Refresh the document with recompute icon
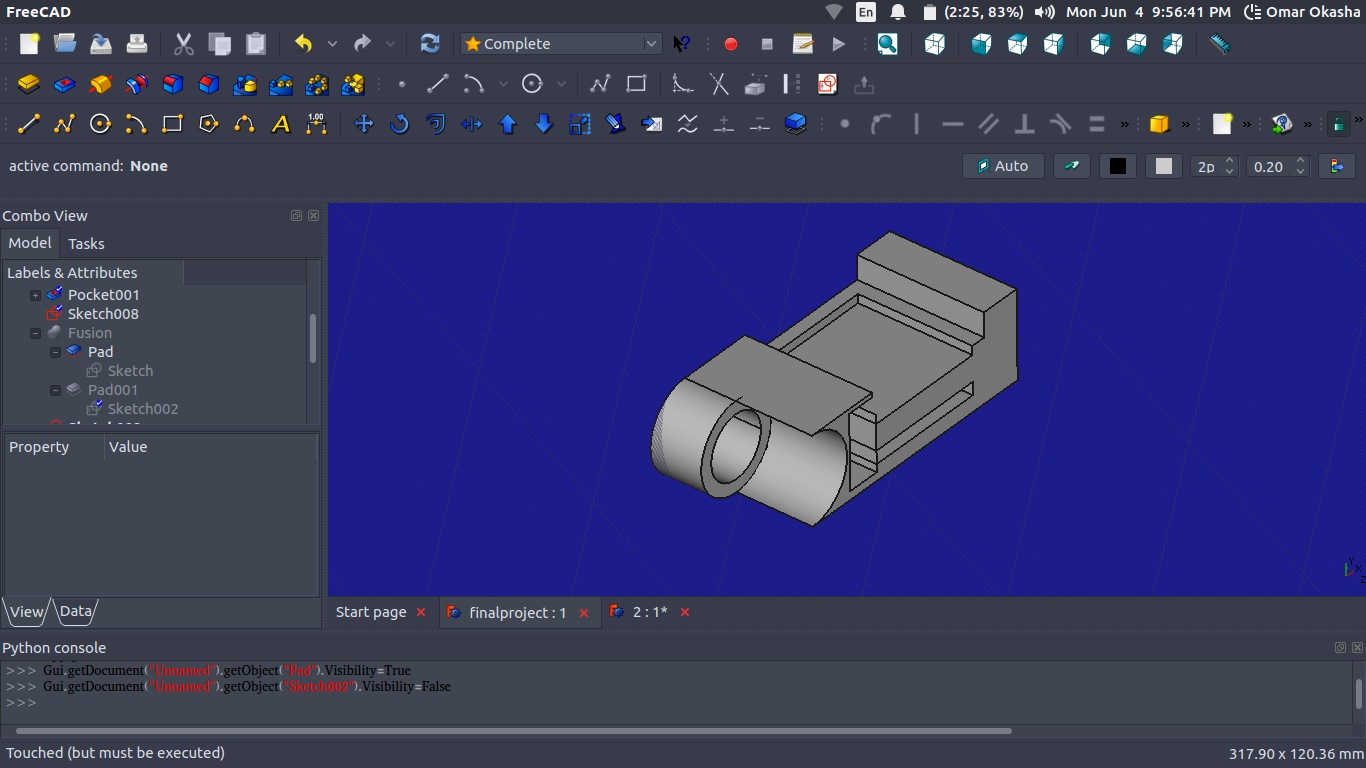The image size is (1366, 768). click(430, 44)
